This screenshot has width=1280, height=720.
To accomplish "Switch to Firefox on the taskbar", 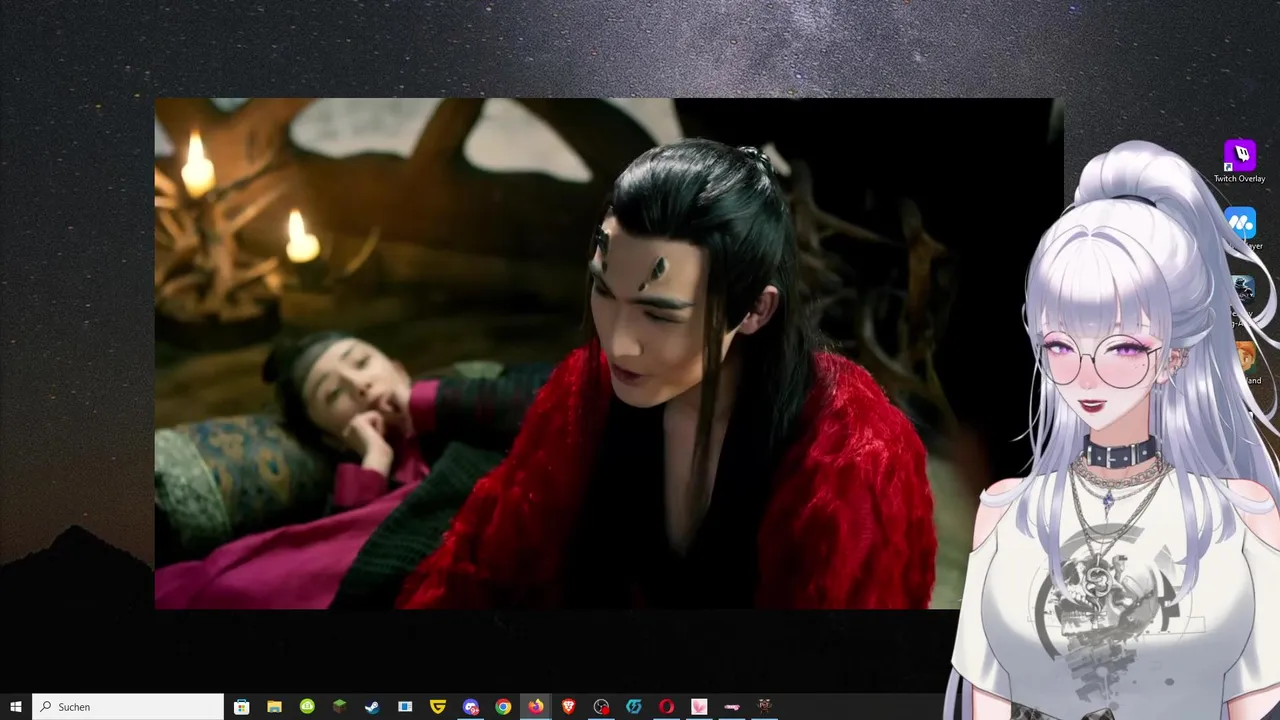I will pyautogui.click(x=536, y=707).
